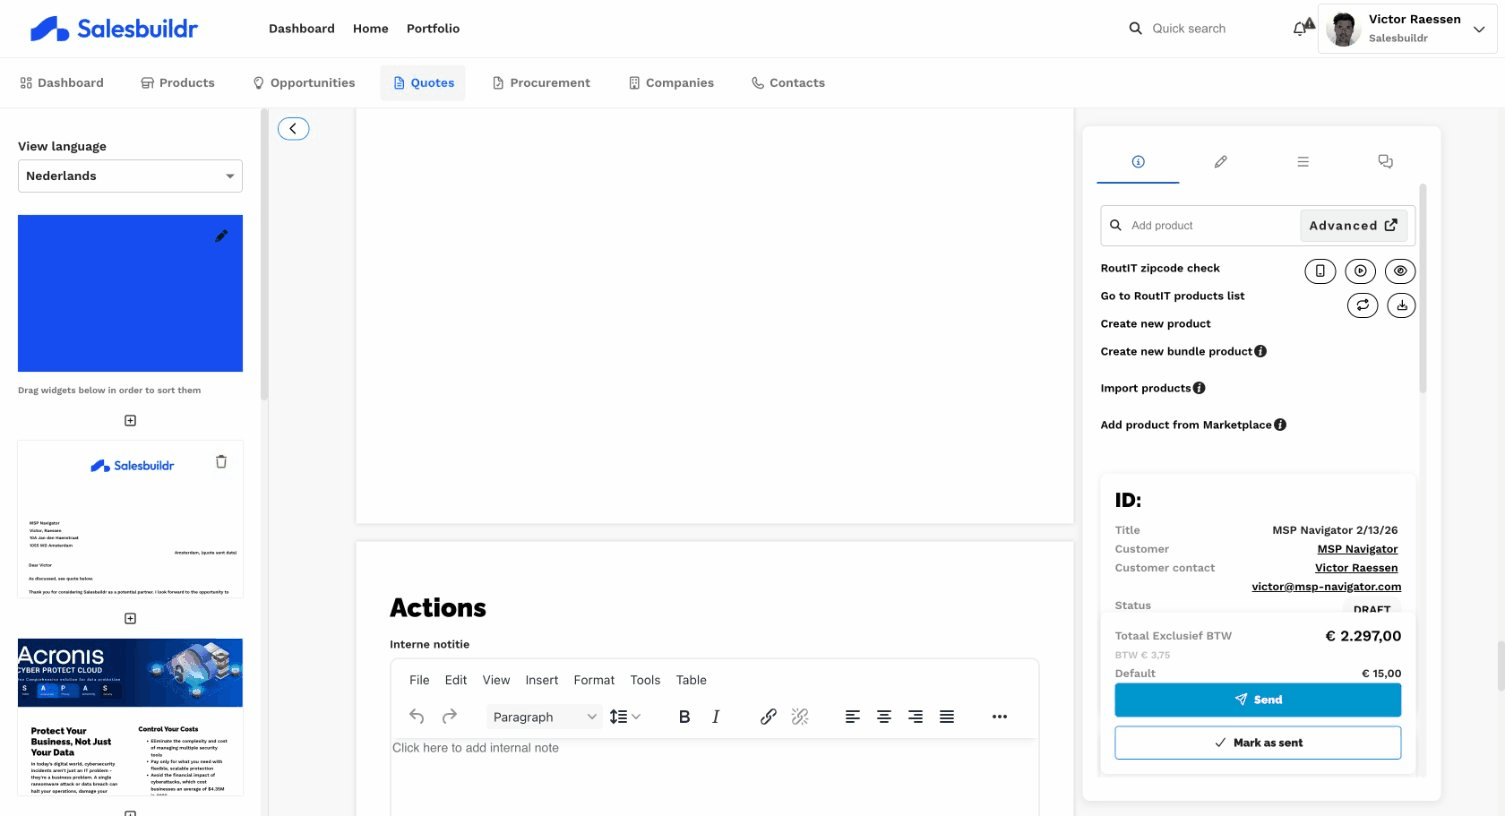This screenshot has width=1505, height=816.
Task: Open the victor@msp-navigator.com email link
Action: pos(1326,587)
